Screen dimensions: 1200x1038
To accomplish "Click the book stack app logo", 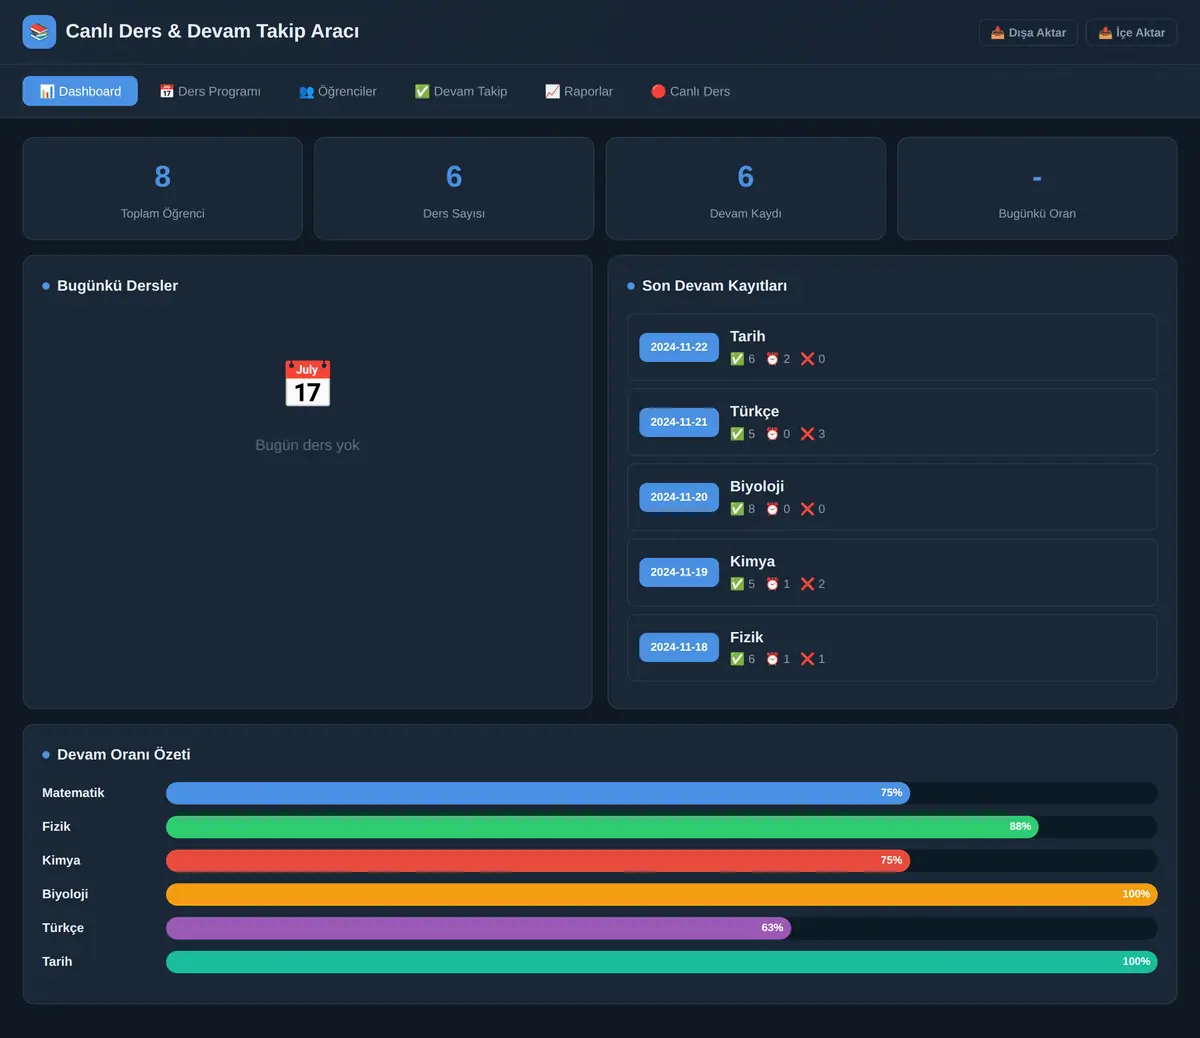I will pyautogui.click(x=39, y=32).
